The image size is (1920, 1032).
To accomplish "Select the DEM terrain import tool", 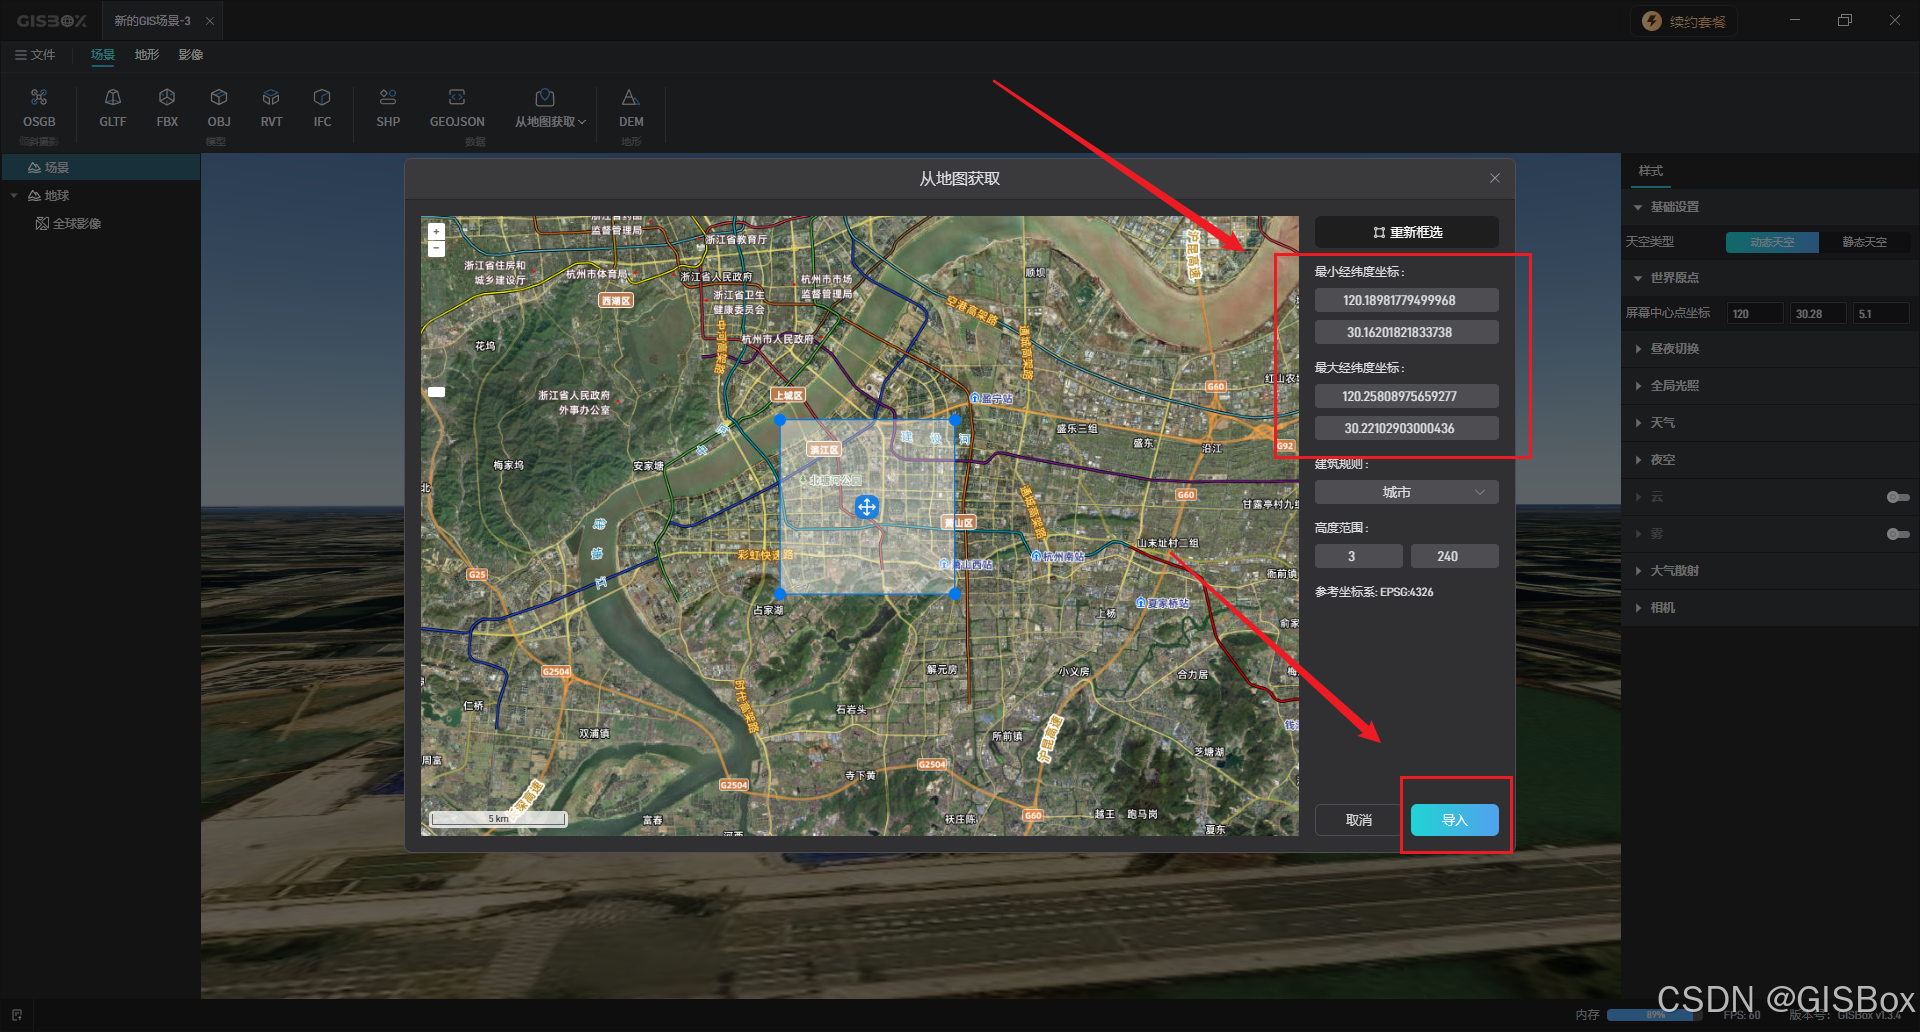I will tap(631, 108).
